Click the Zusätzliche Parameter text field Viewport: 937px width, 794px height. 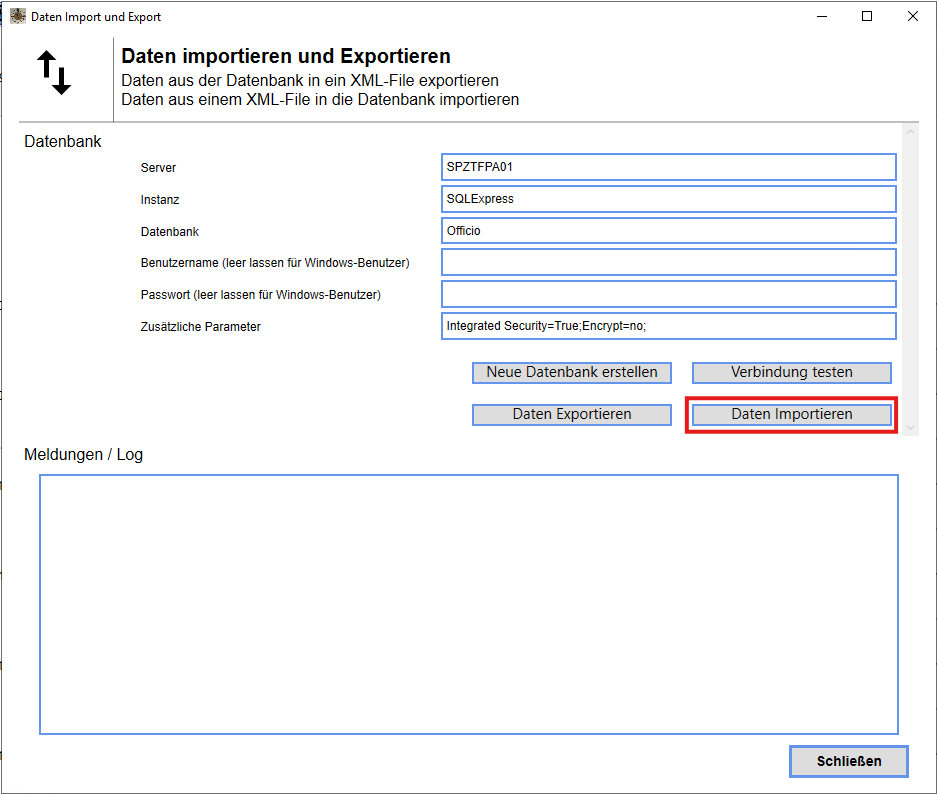[668, 327]
